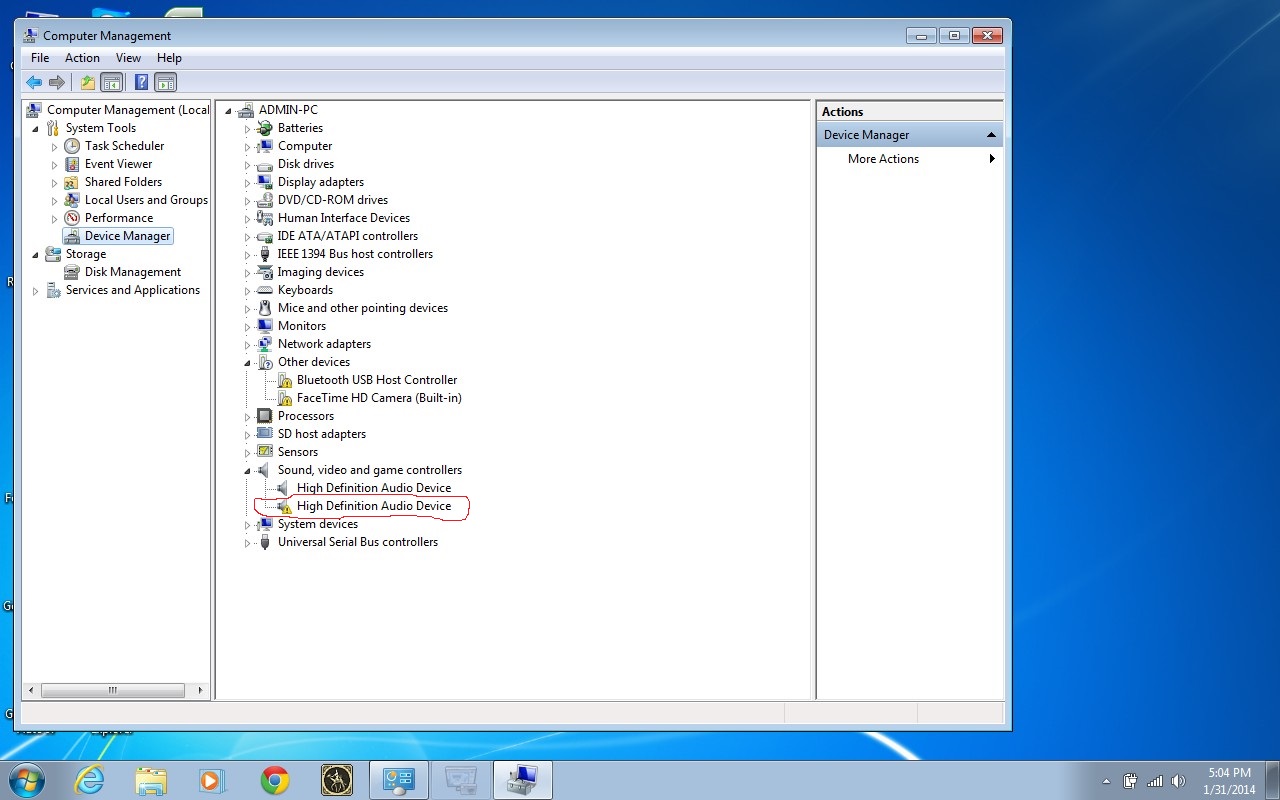Click the Show/Hide Action Pane icon

point(165,82)
